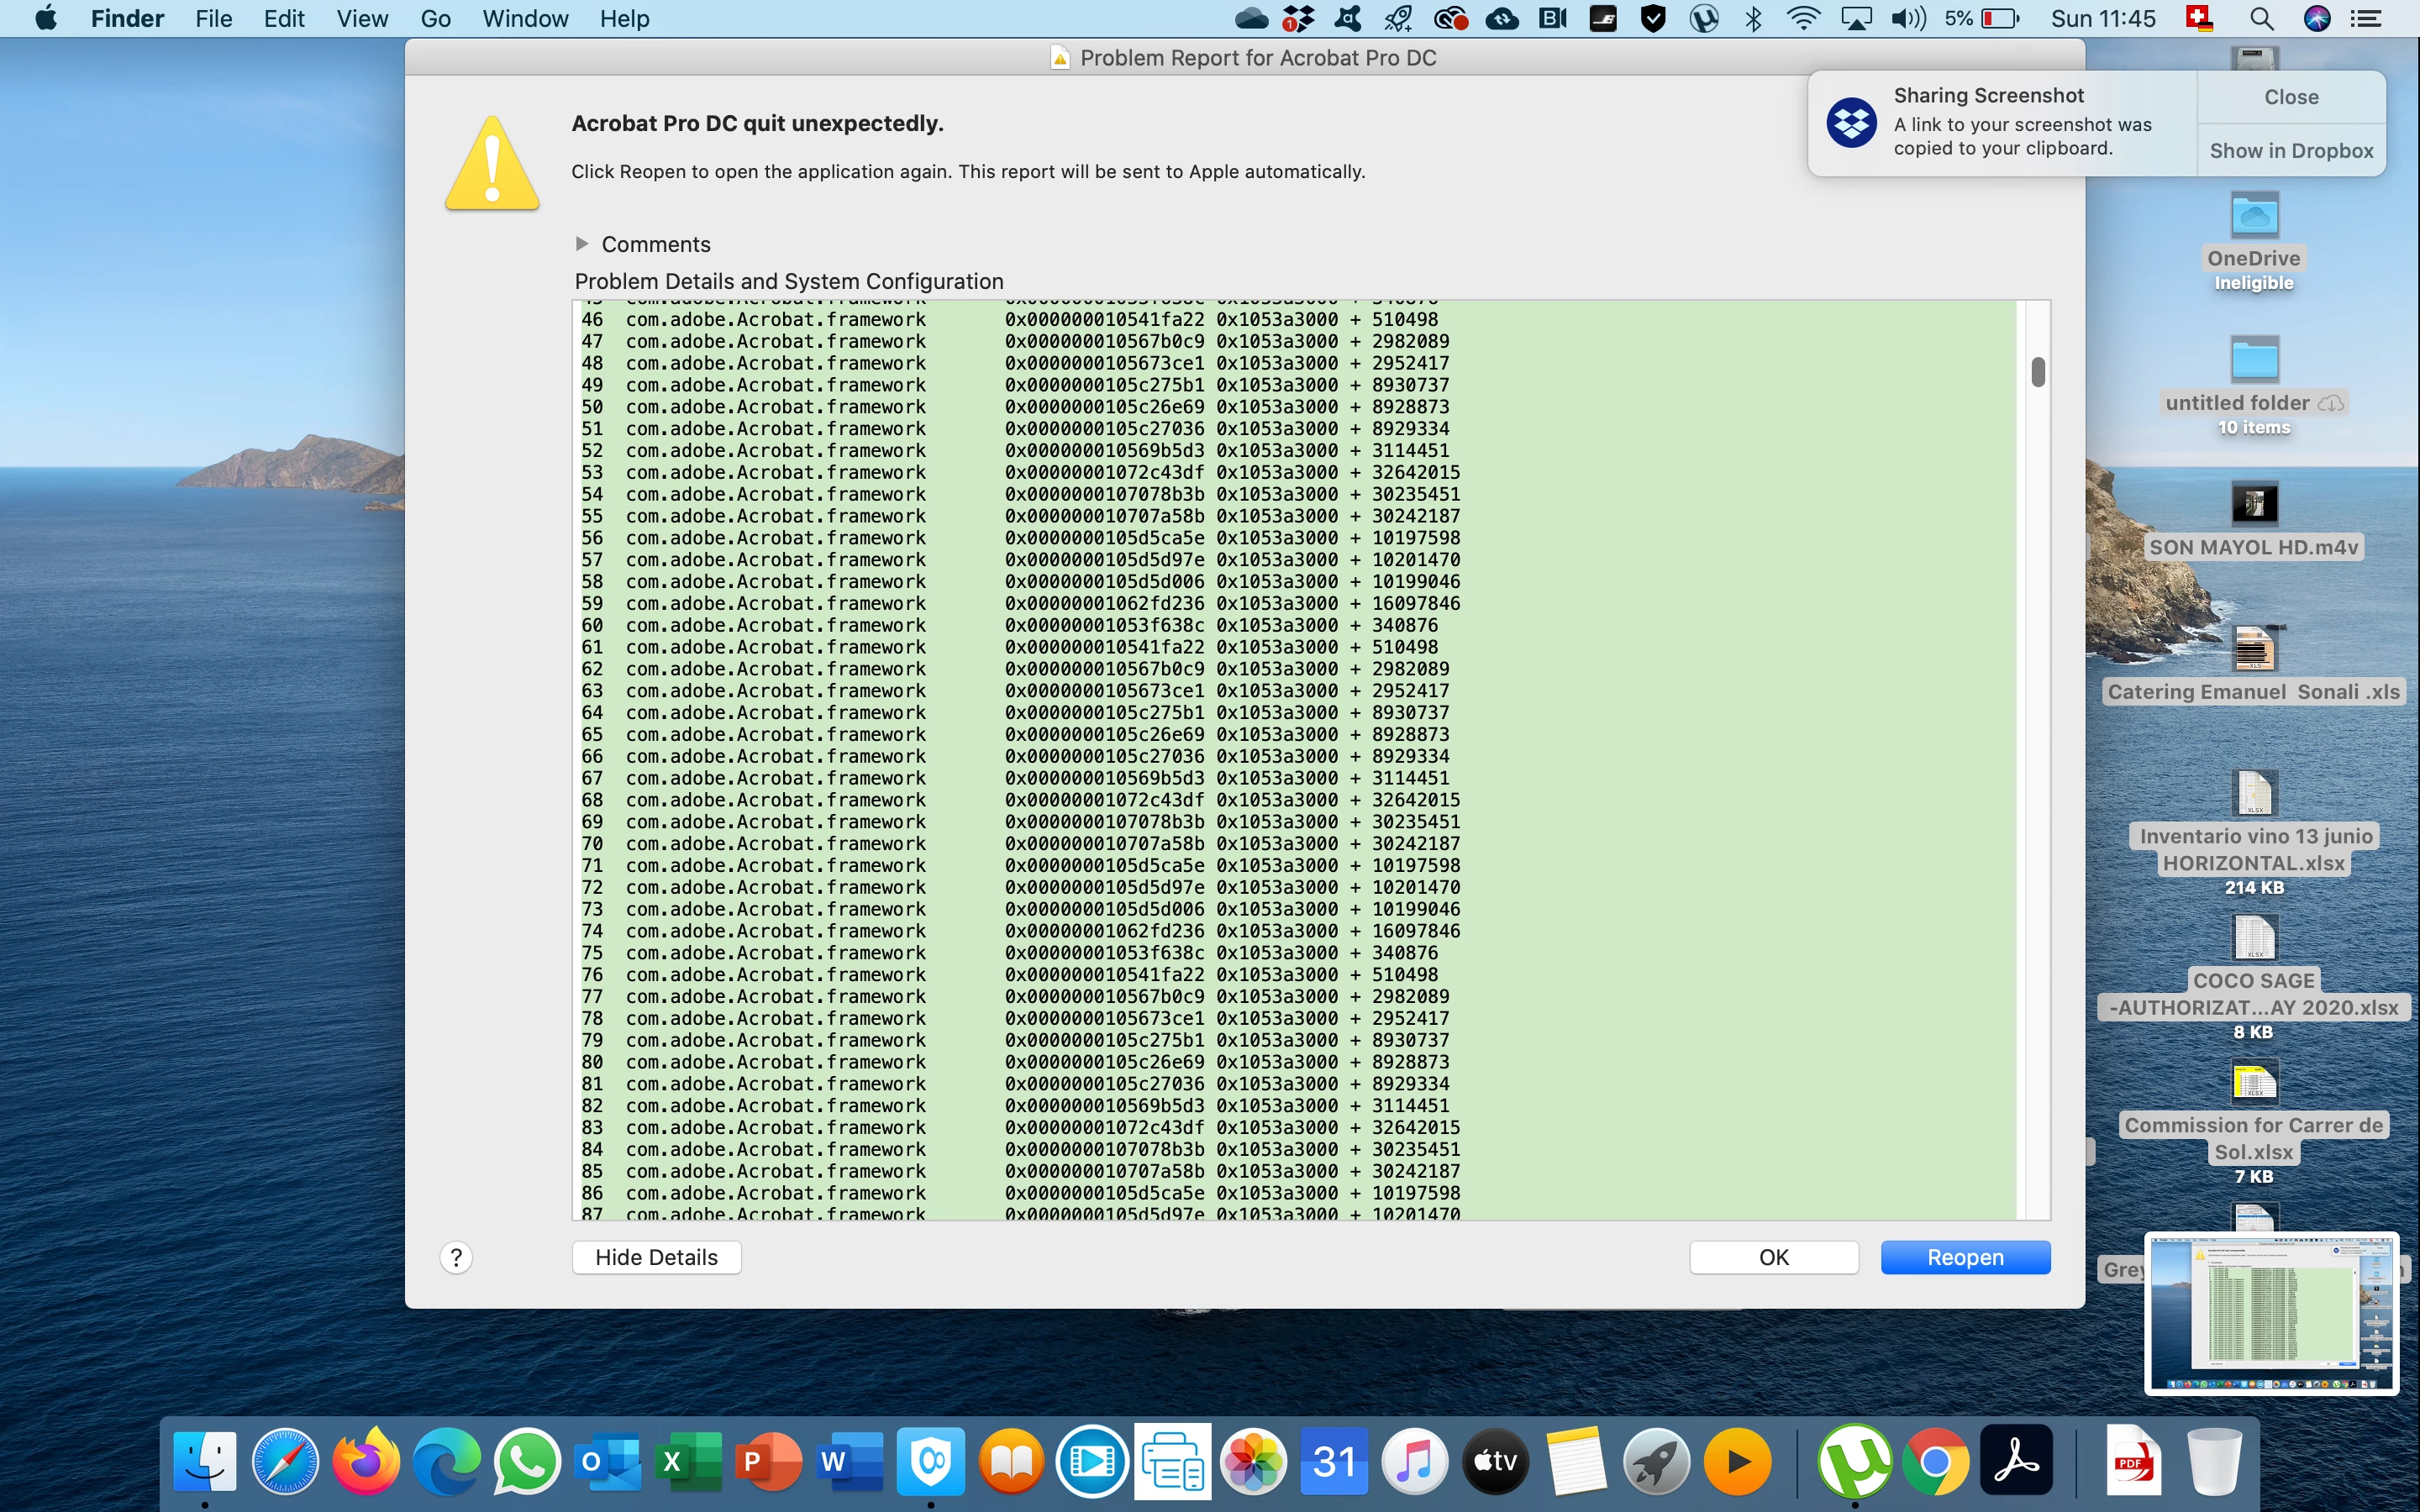Launch Excel from the Dock
This screenshot has height=1512, width=2420.
point(689,1461)
